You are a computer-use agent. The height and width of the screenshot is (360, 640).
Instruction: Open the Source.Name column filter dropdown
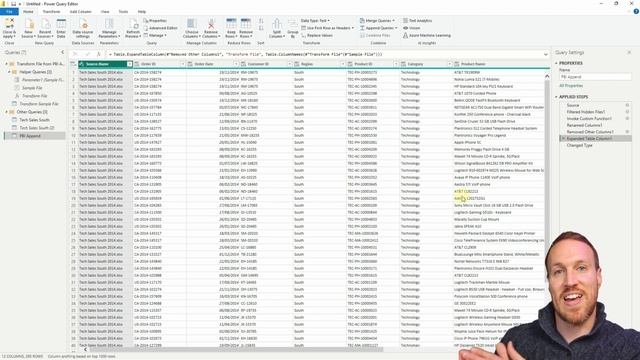(x=129, y=64)
